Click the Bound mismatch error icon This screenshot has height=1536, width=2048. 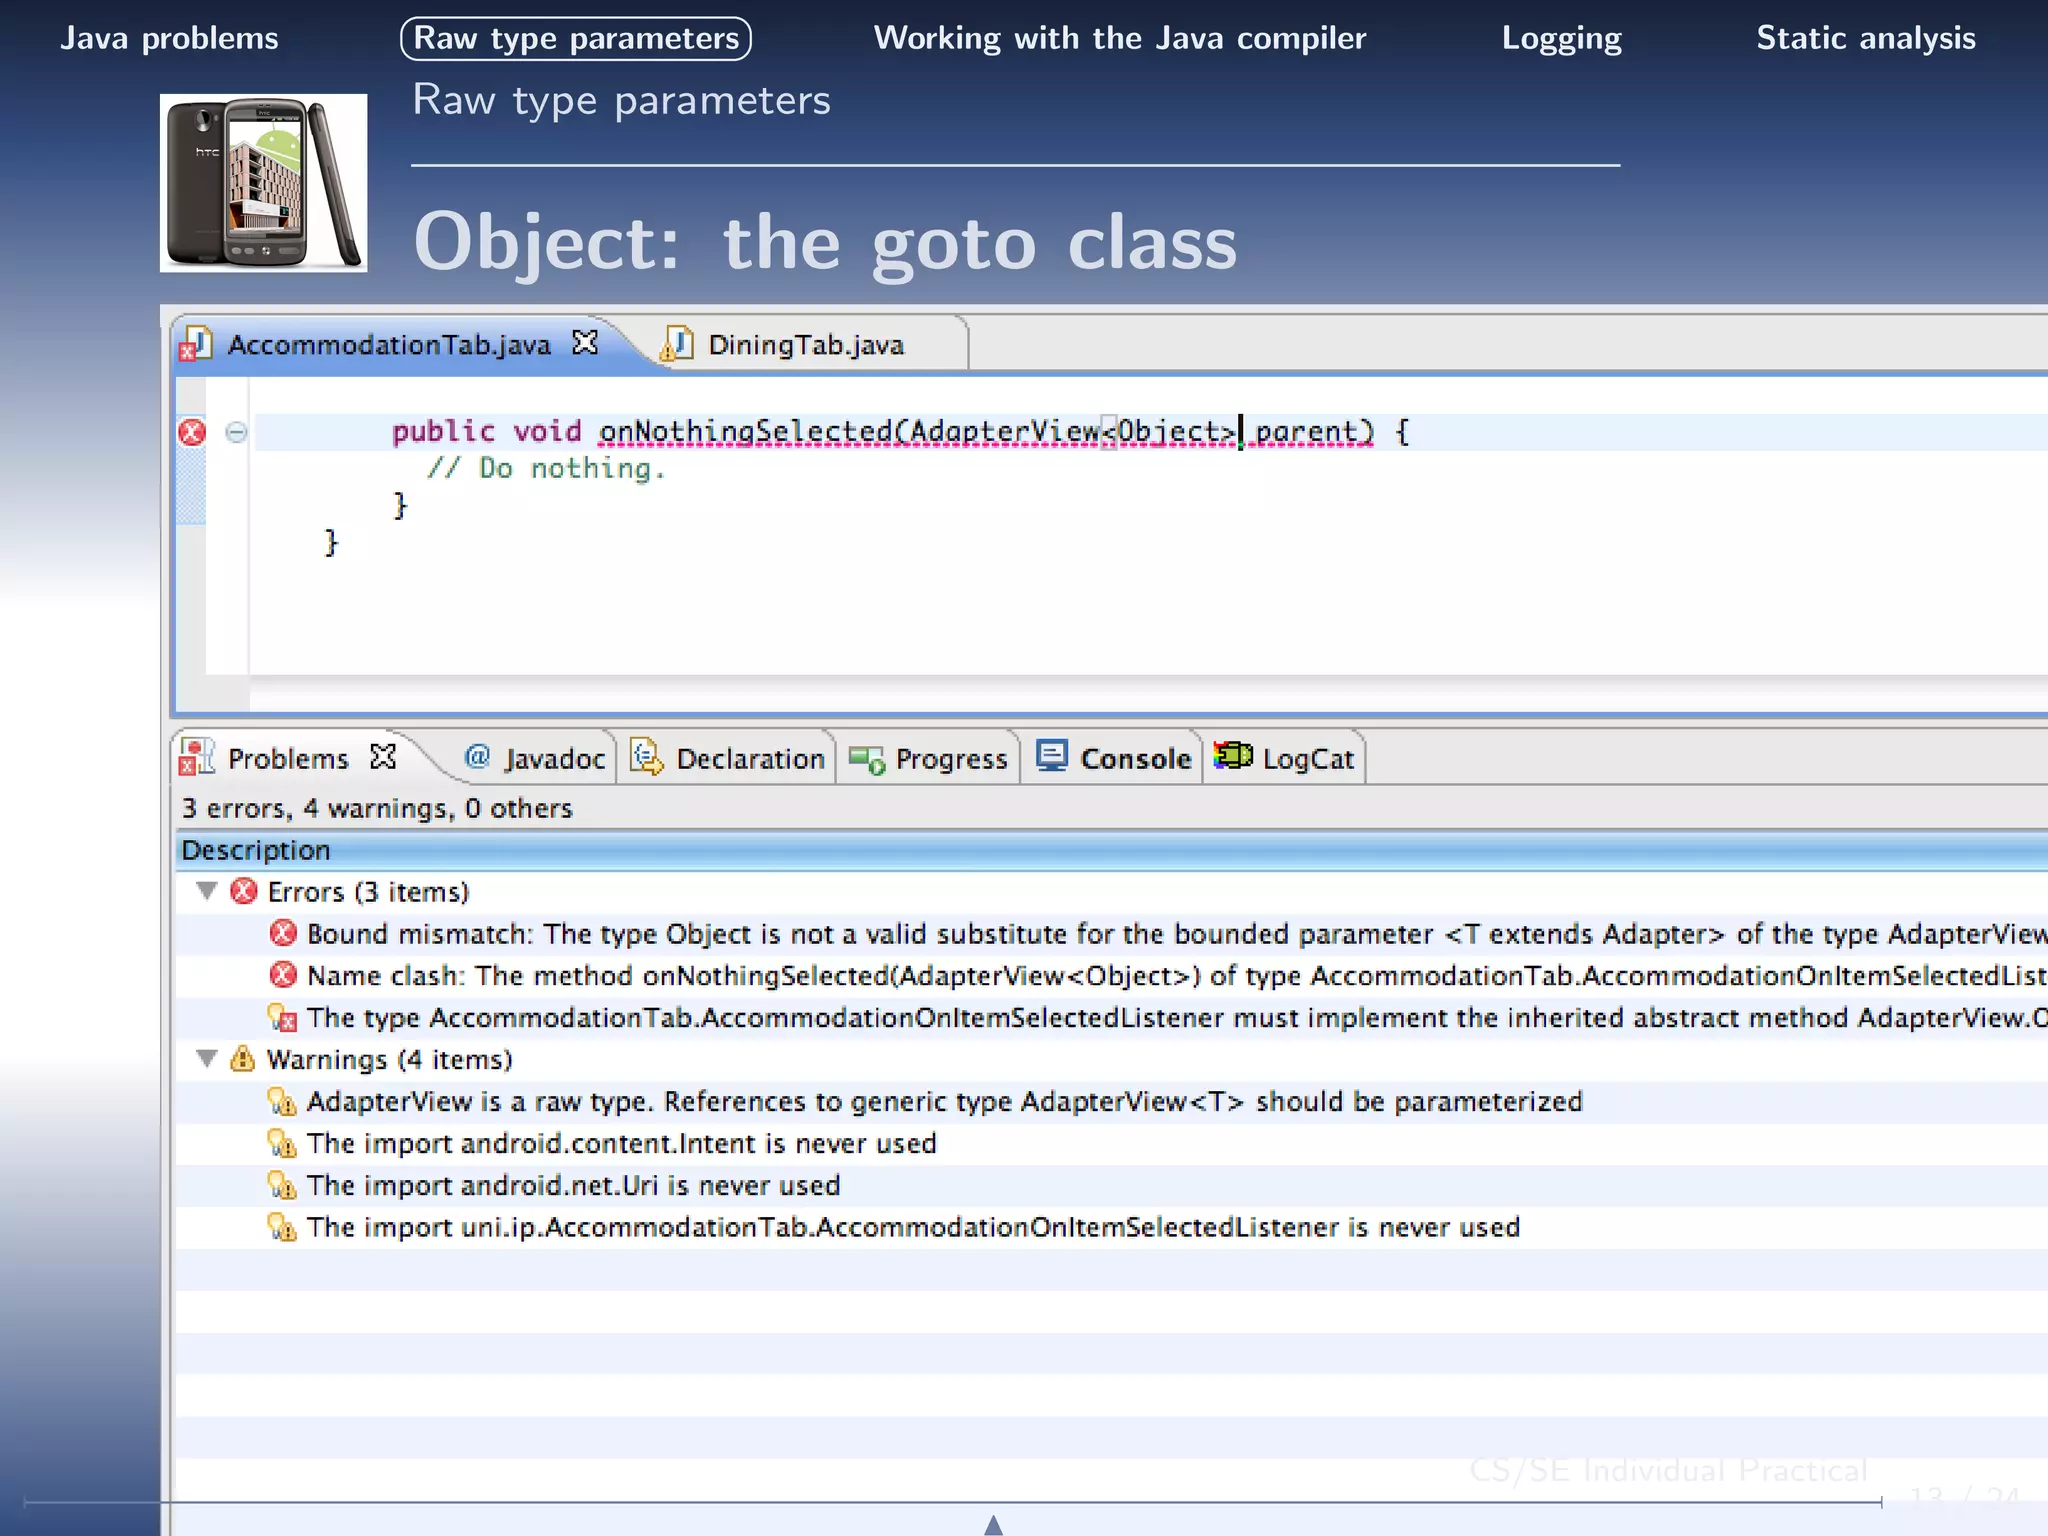point(284,933)
